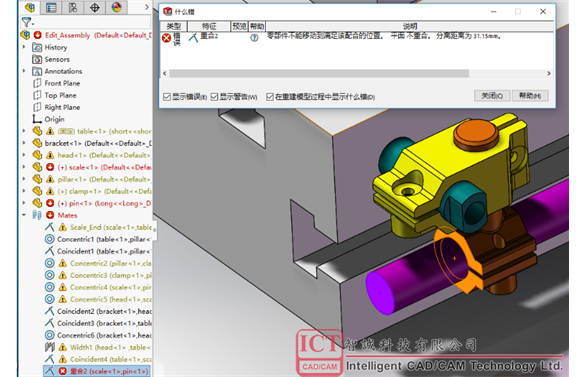Viewport: 584px width, 377px height.
Task: Click the 帮助 button in dialog
Action: coord(530,96)
